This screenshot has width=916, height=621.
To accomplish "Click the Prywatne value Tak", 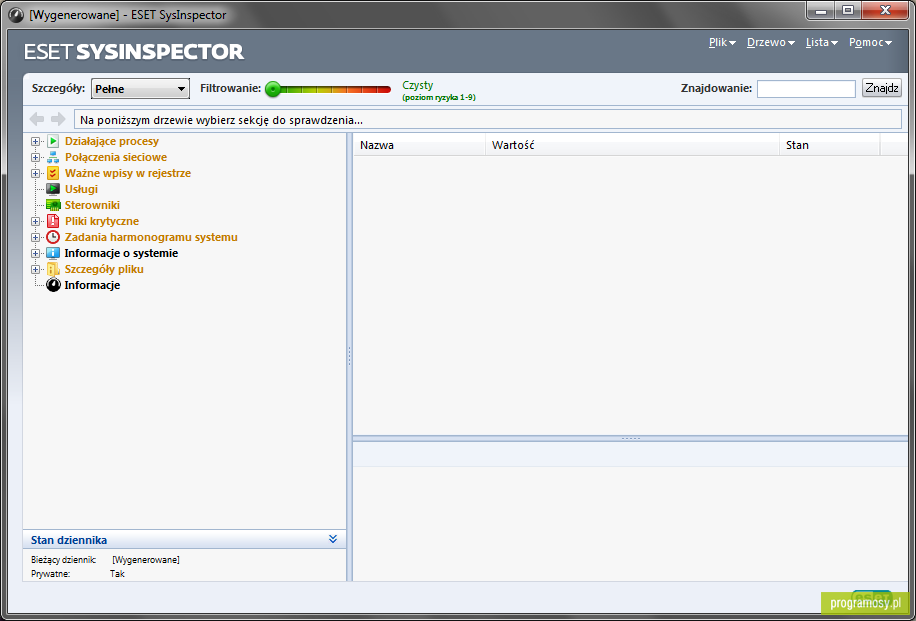I will point(117,574).
